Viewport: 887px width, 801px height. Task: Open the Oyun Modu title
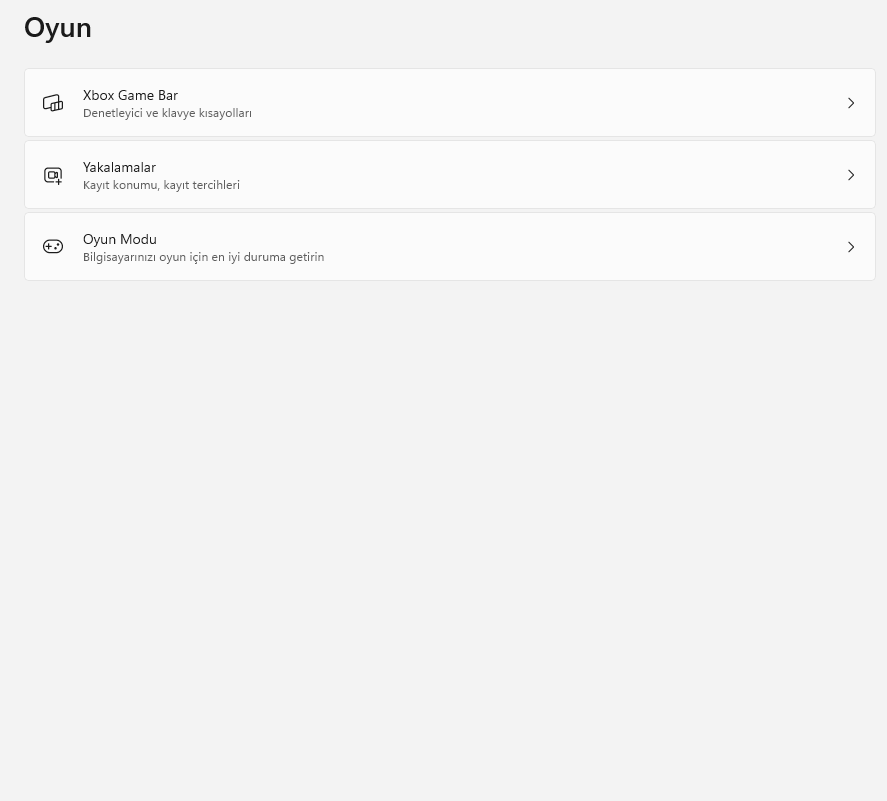click(120, 239)
